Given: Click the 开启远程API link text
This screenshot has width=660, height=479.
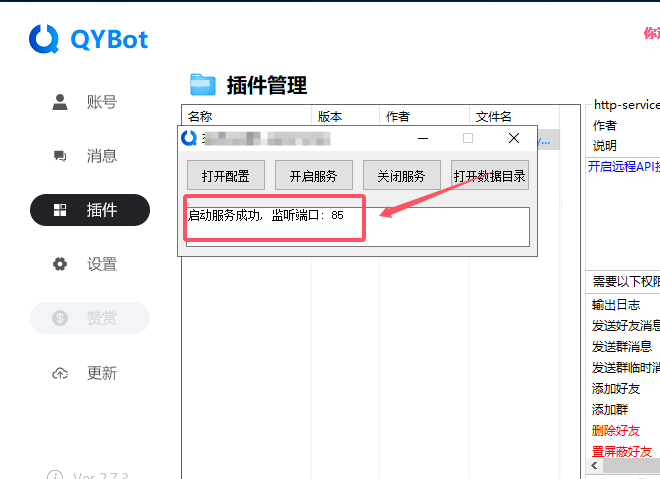Looking at the screenshot, I should point(624,167).
